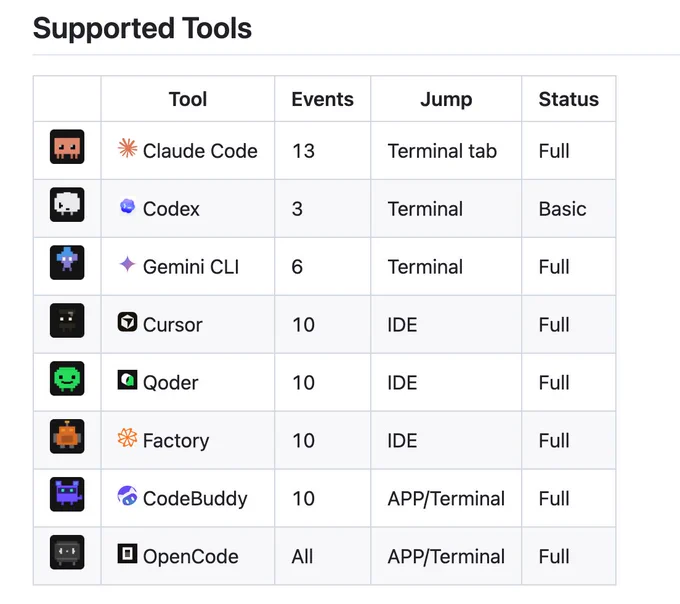Click the Gemini CLI purple sparkle icon
This screenshot has width=680, height=604.
[x=127, y=264]
